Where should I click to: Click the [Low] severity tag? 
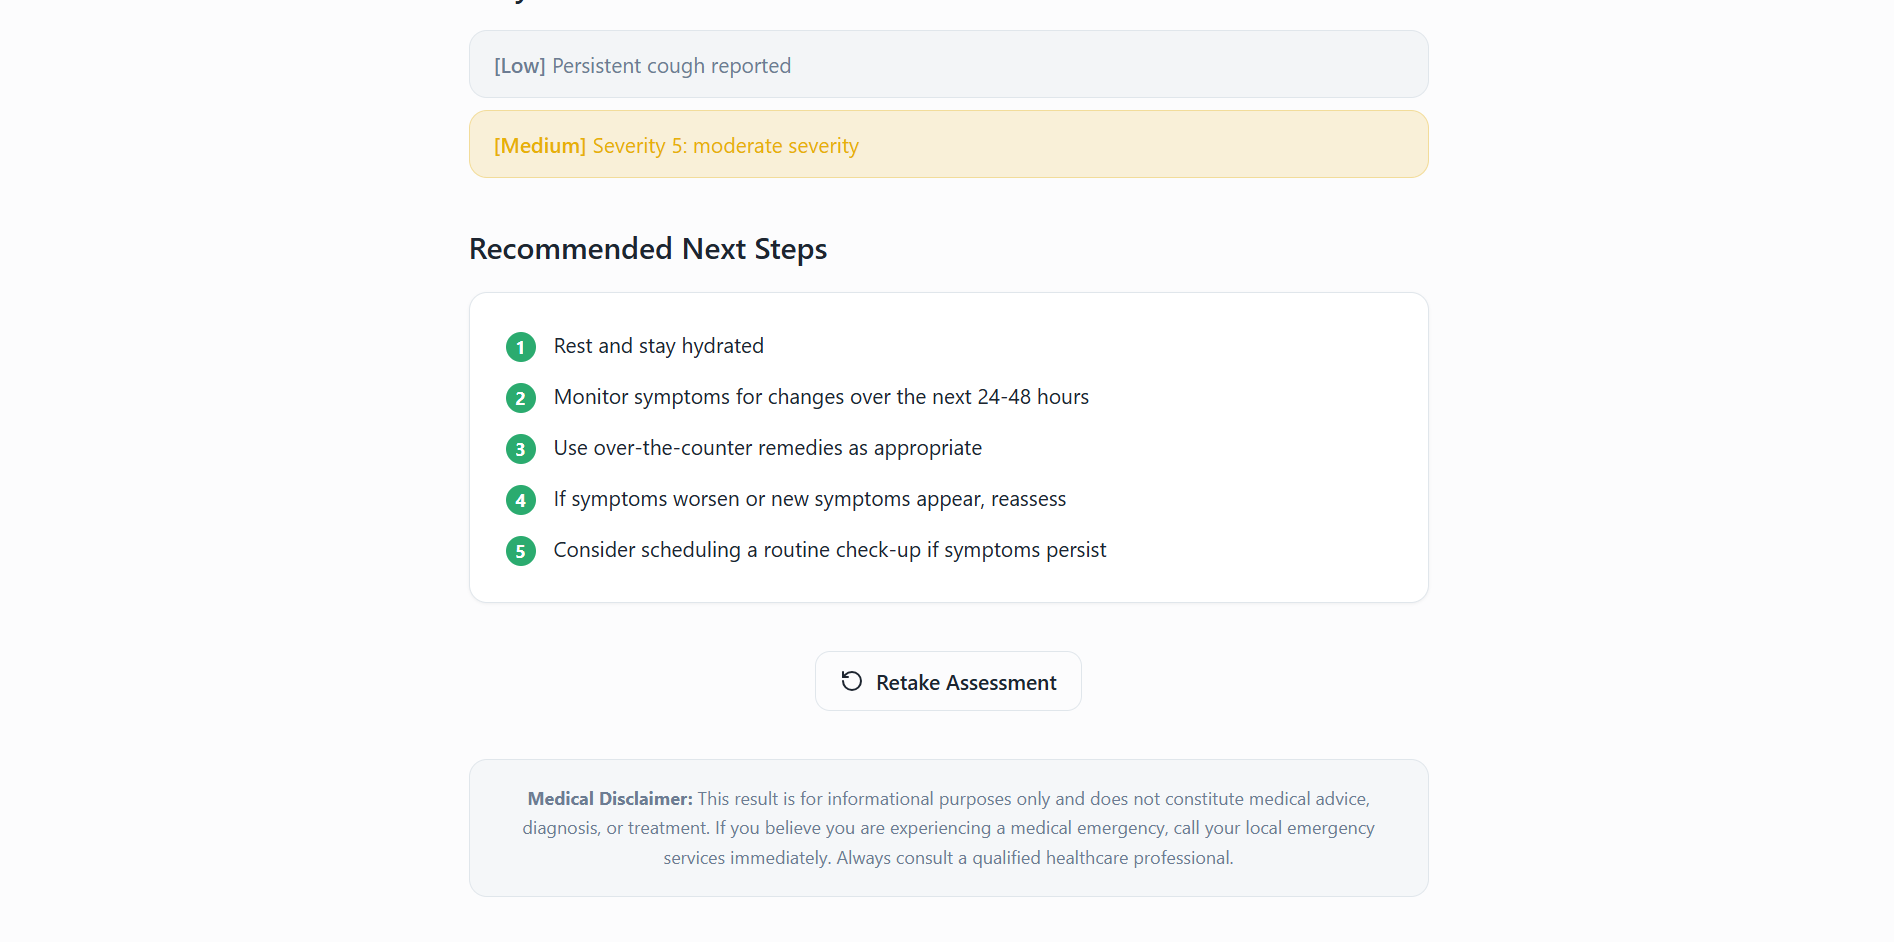[x=519, y=66]
